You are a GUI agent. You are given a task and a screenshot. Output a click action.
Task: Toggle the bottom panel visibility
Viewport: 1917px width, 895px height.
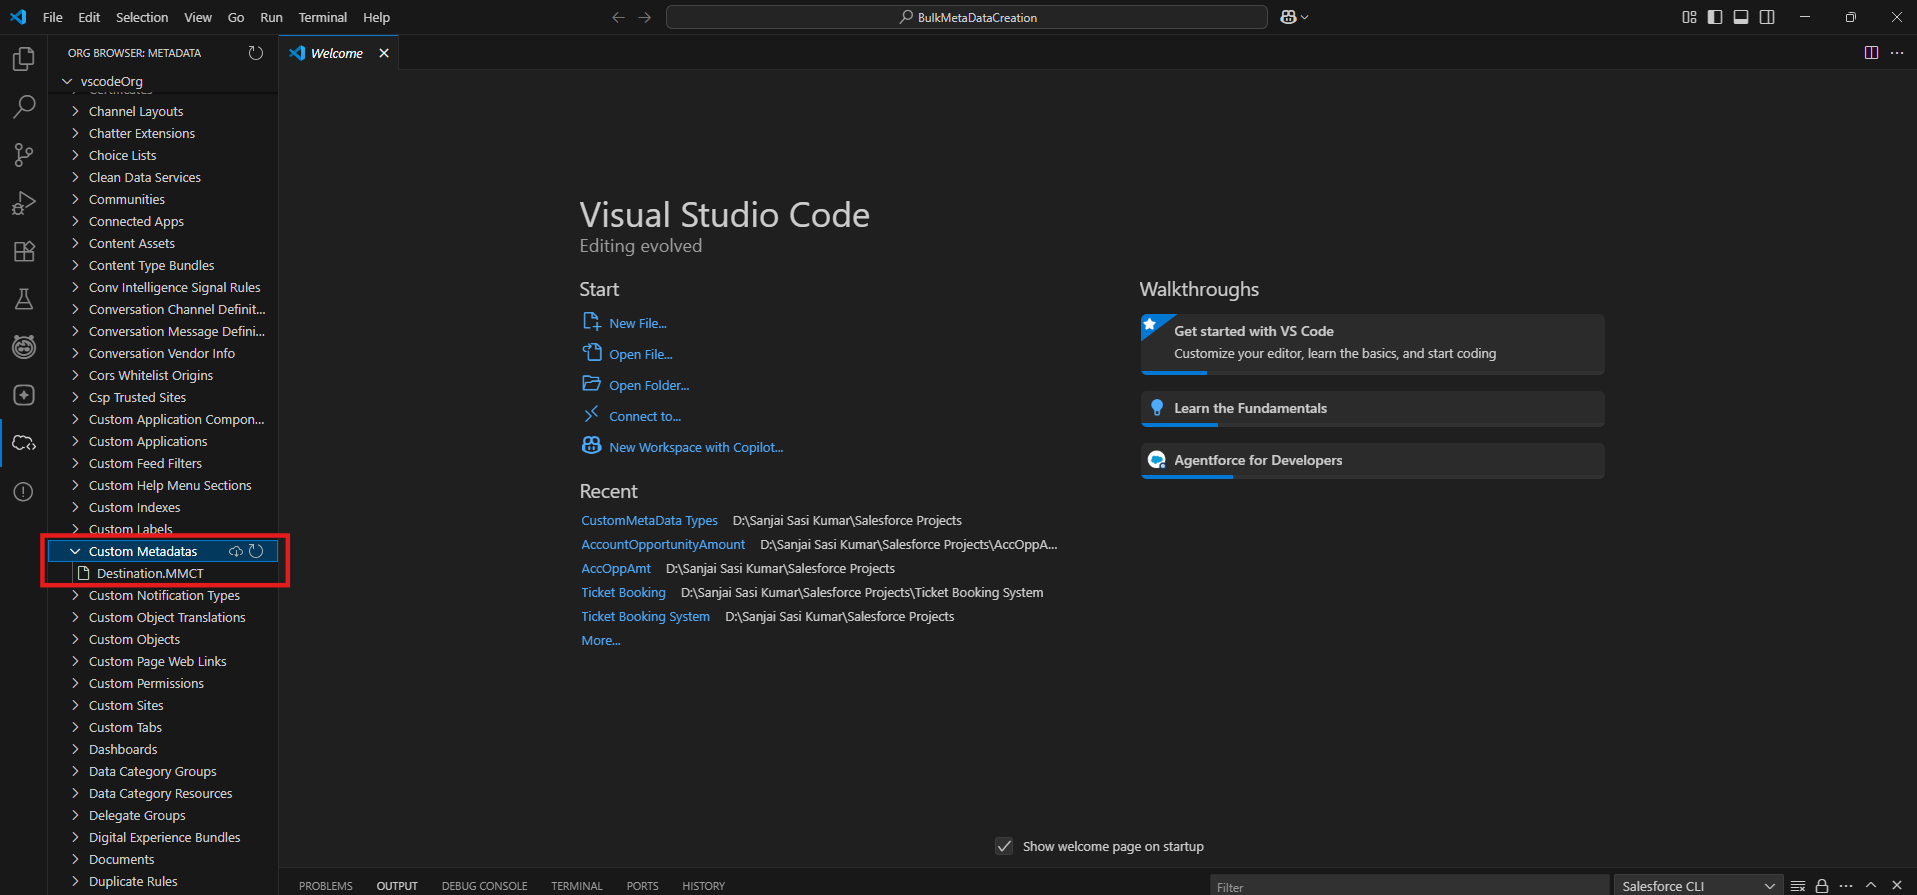(1741, 17)
